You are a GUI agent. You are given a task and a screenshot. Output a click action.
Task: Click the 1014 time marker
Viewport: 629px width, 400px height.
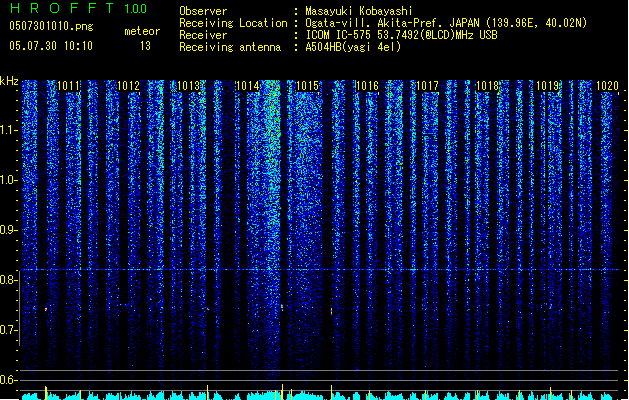click(248, 86)
